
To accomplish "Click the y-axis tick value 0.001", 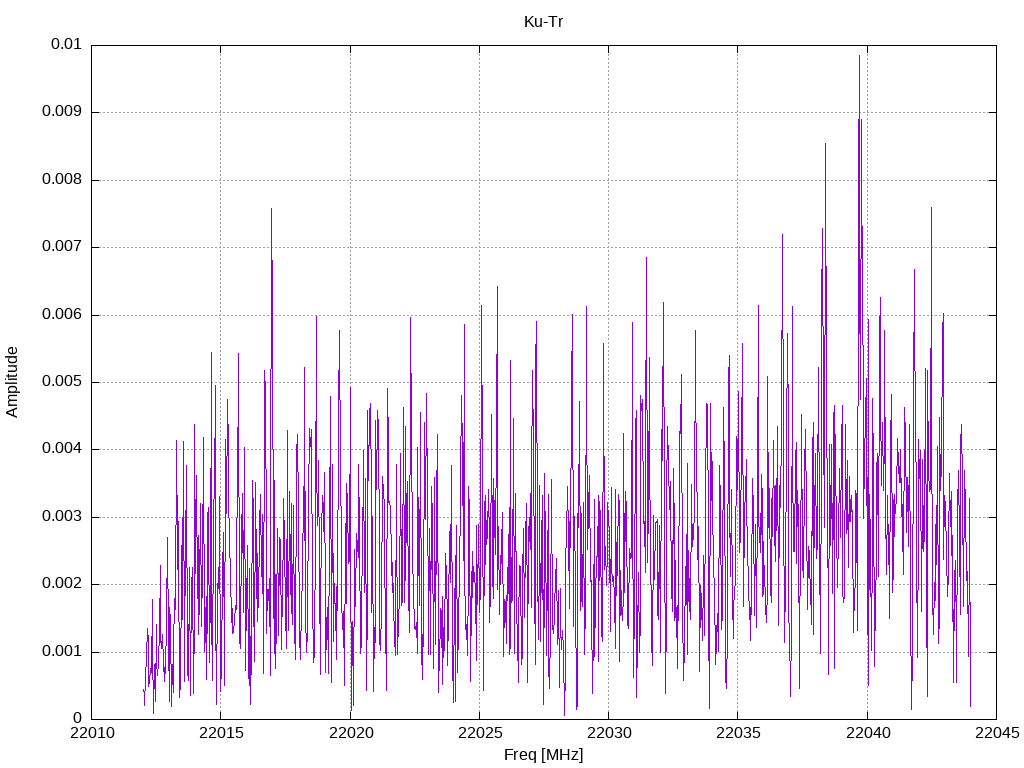I will click(x=62, y=652).
